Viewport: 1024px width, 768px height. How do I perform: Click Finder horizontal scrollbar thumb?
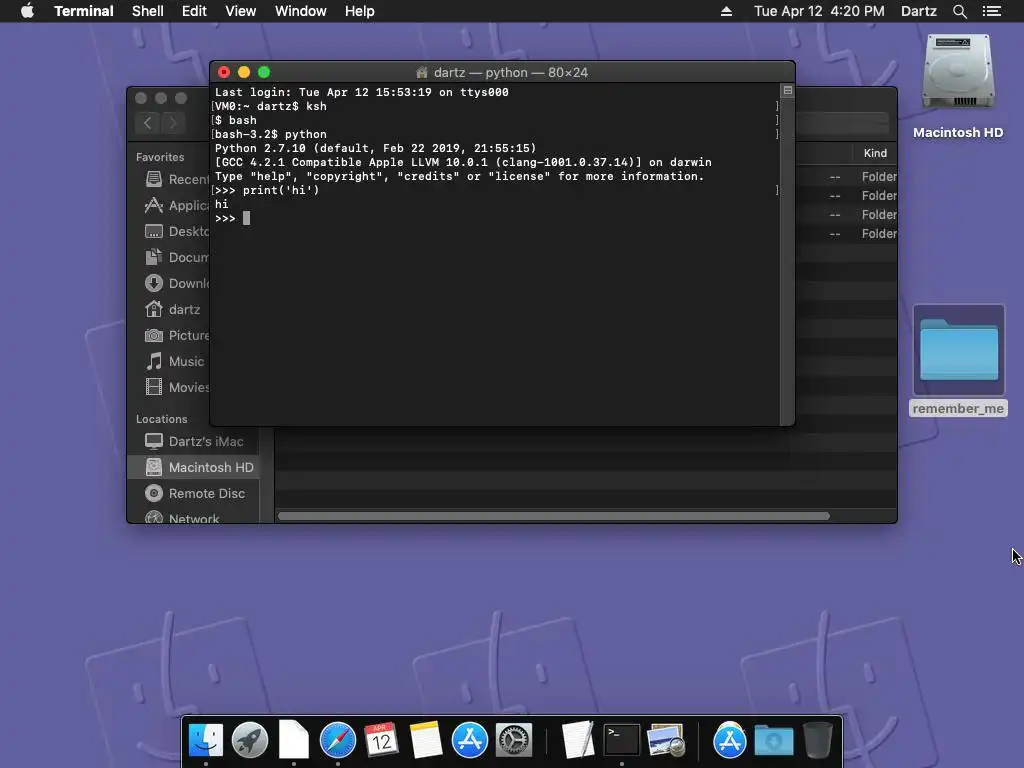click(554, 516)
